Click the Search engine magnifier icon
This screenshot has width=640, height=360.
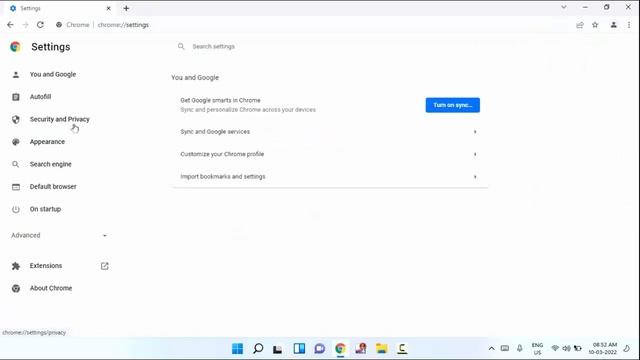(16, 164)
